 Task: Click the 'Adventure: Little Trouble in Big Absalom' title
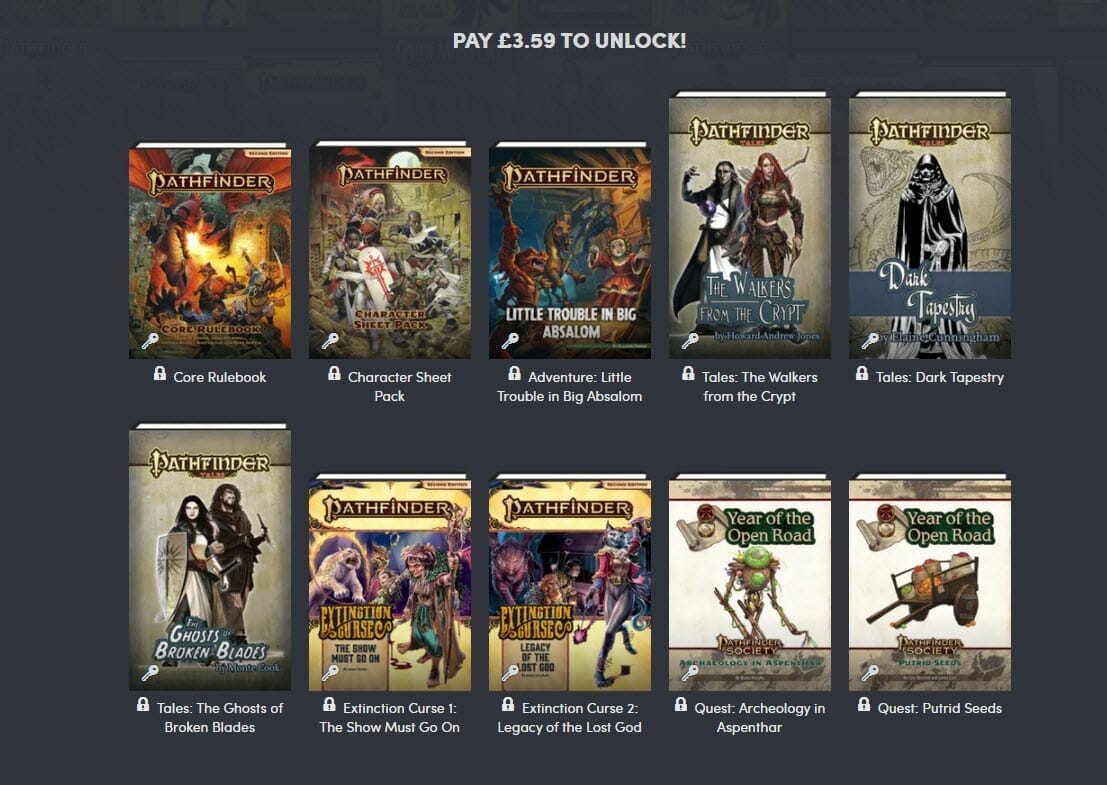(570, 387)
